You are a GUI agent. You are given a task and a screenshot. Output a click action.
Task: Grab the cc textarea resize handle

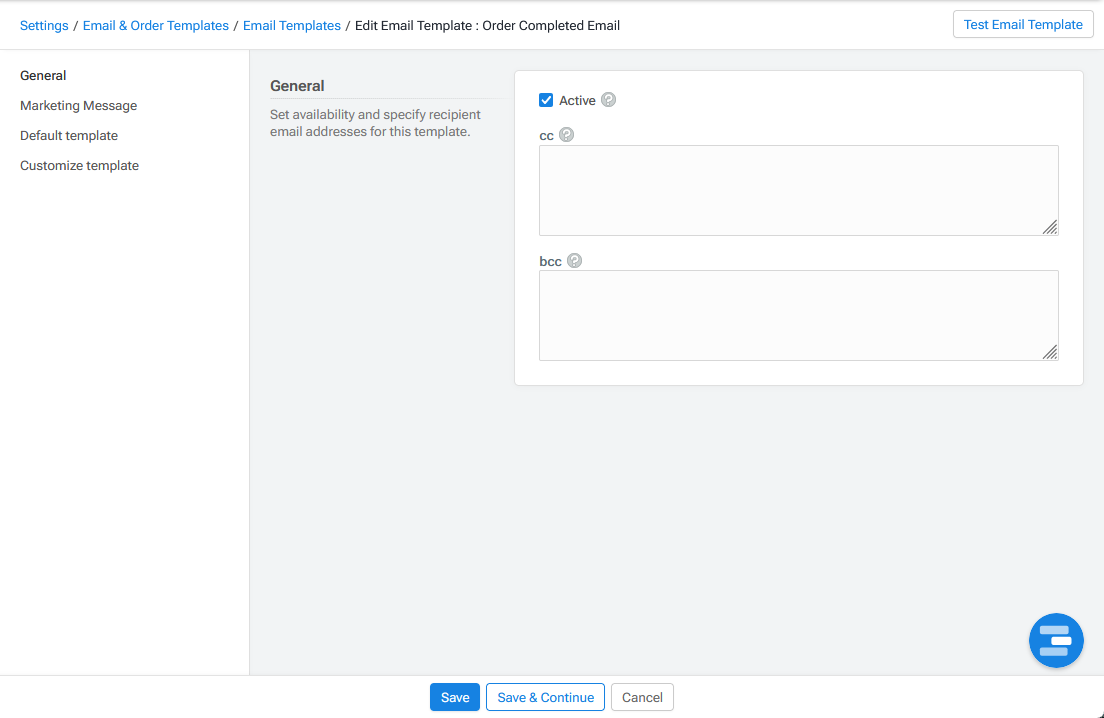[1050, 227]
